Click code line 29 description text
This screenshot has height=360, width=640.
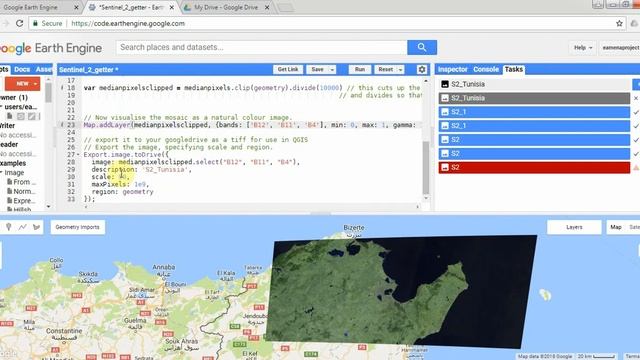click(141, 169)
